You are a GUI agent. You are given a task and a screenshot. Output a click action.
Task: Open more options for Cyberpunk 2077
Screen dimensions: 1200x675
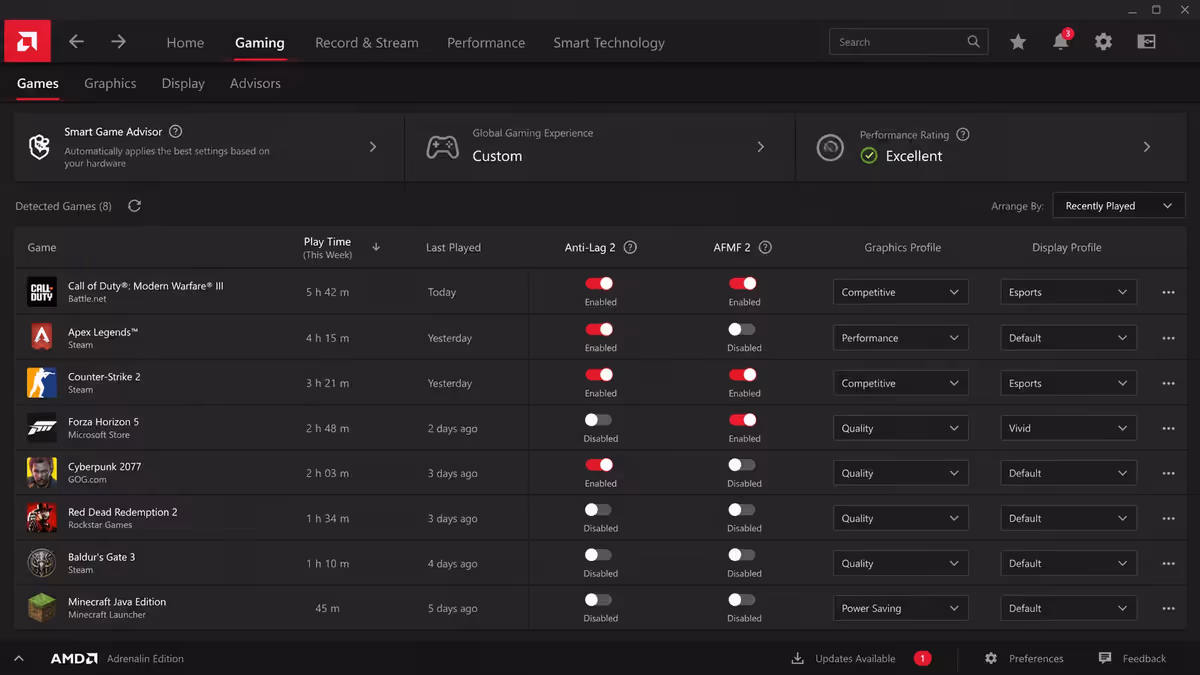[1168, 473]
